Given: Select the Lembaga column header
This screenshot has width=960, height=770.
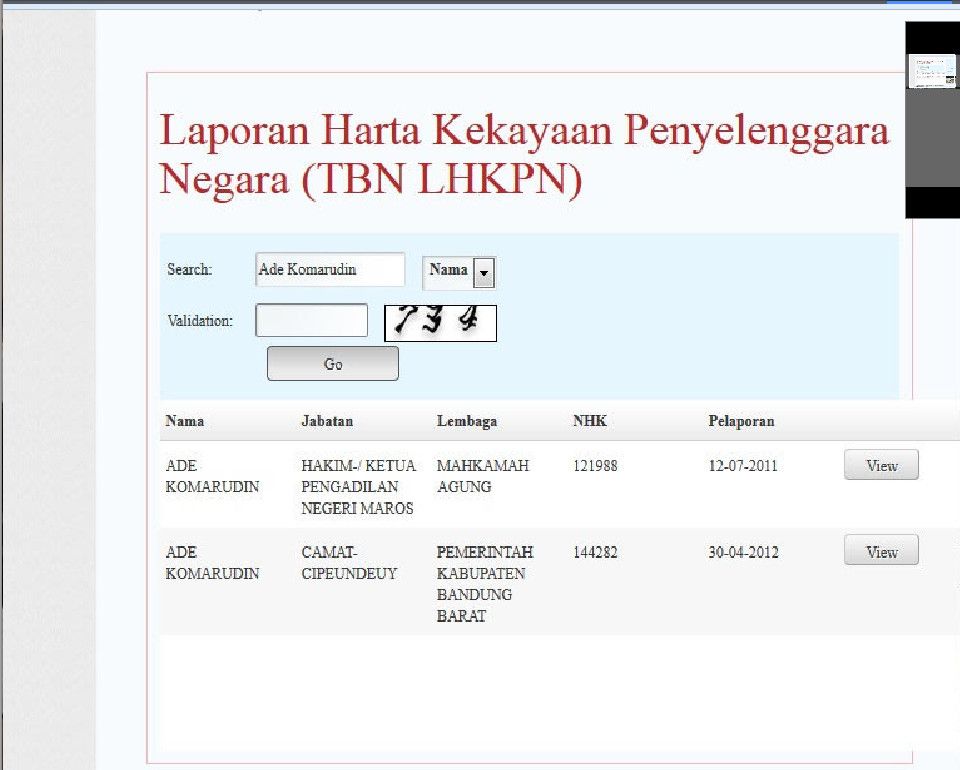Looking at the screenshot, I should [x=467, y=421].
